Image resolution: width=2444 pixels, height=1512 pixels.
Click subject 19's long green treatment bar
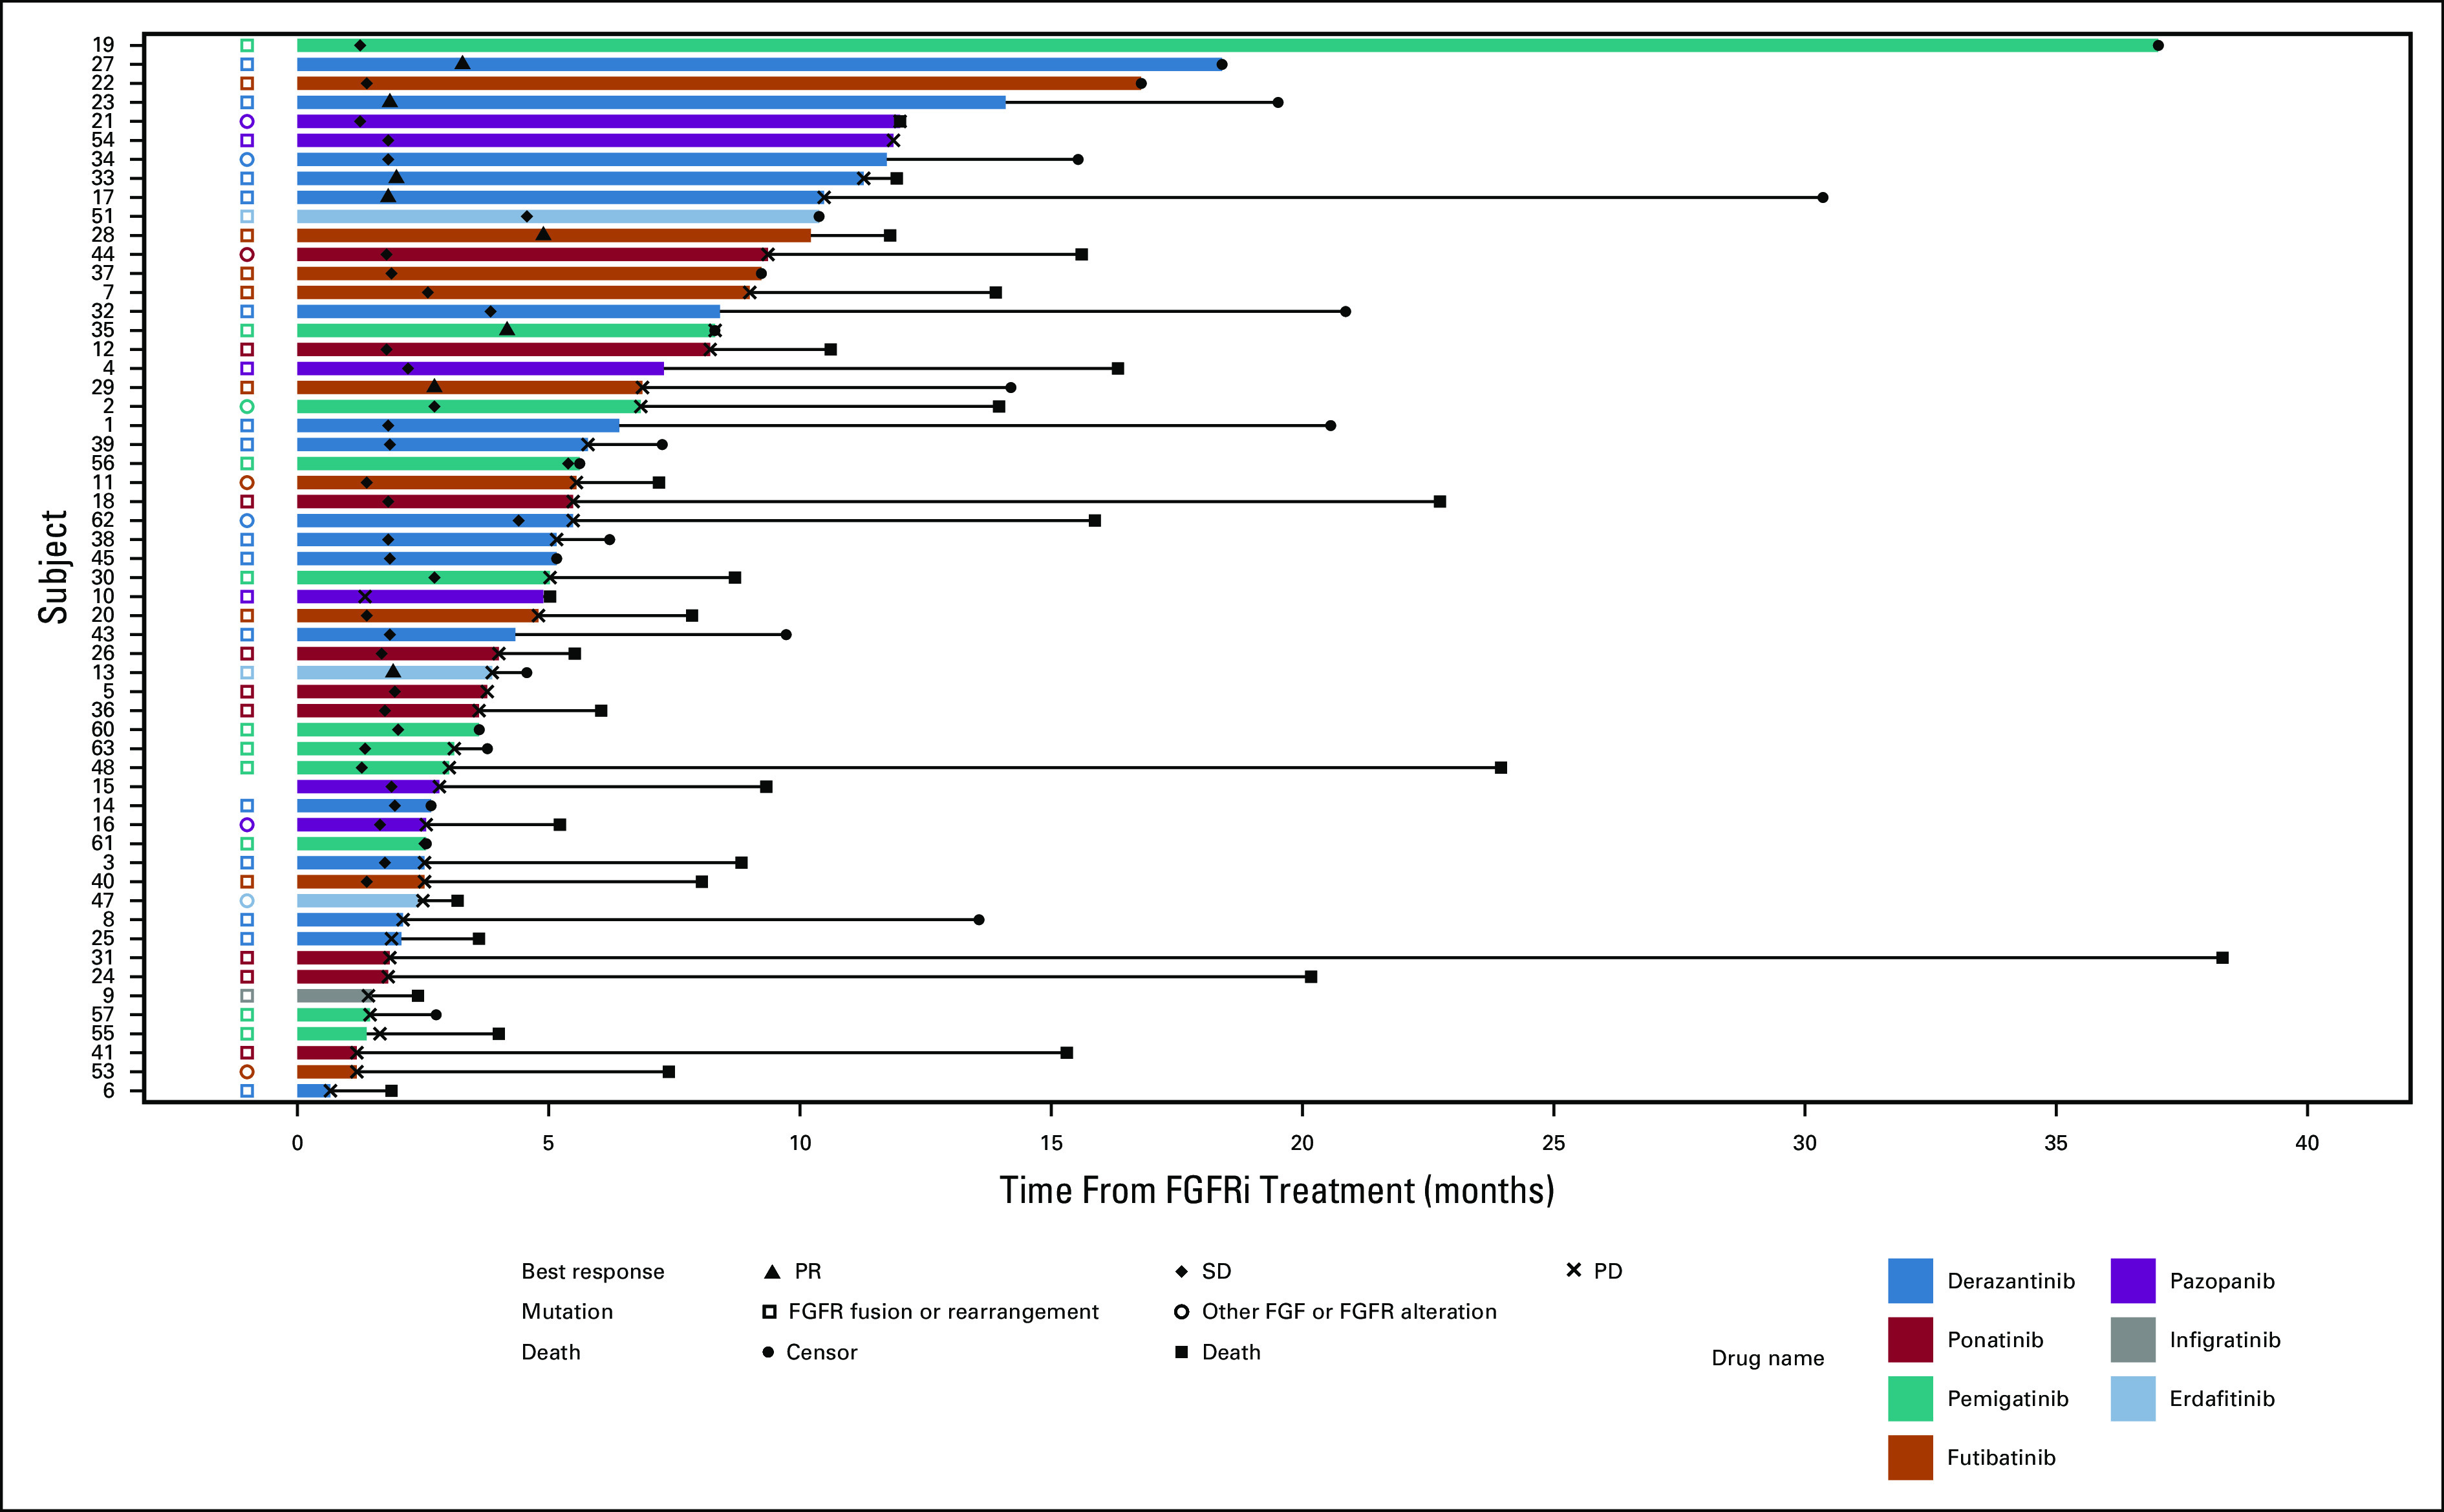click(1227, 45)
